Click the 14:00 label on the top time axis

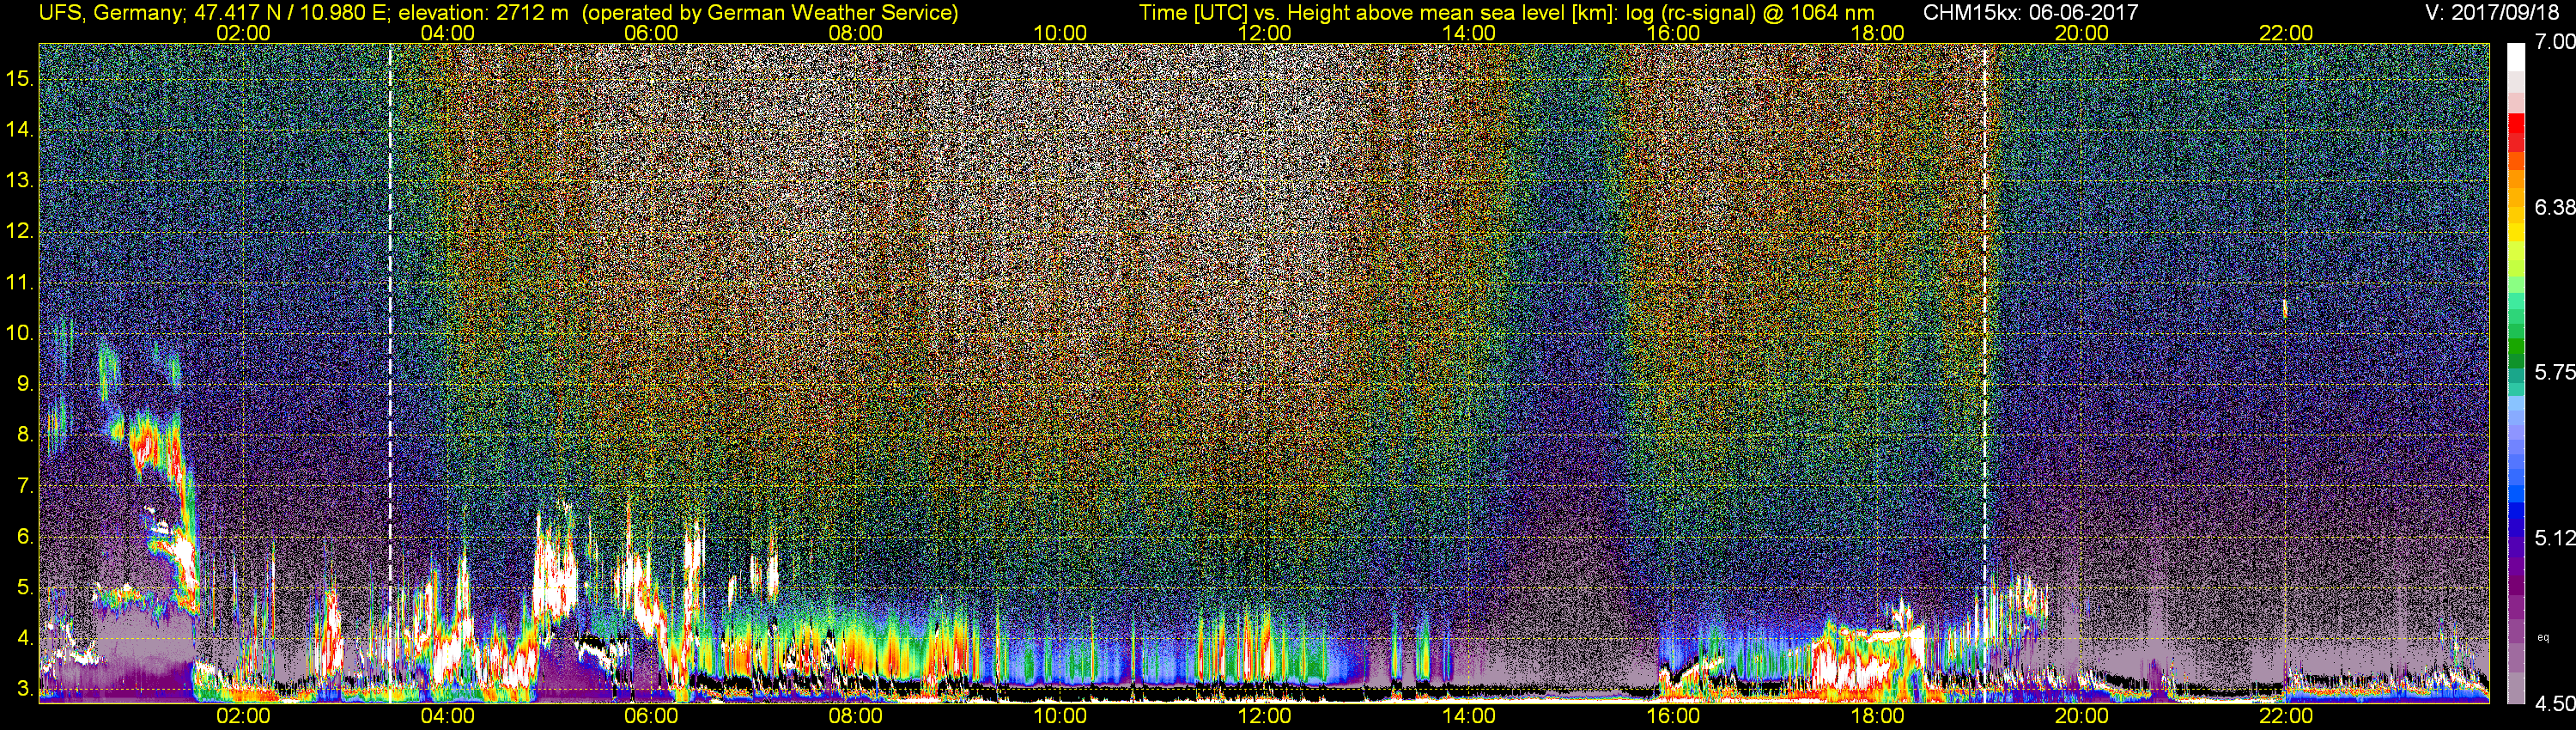[x=1469, y=33]
